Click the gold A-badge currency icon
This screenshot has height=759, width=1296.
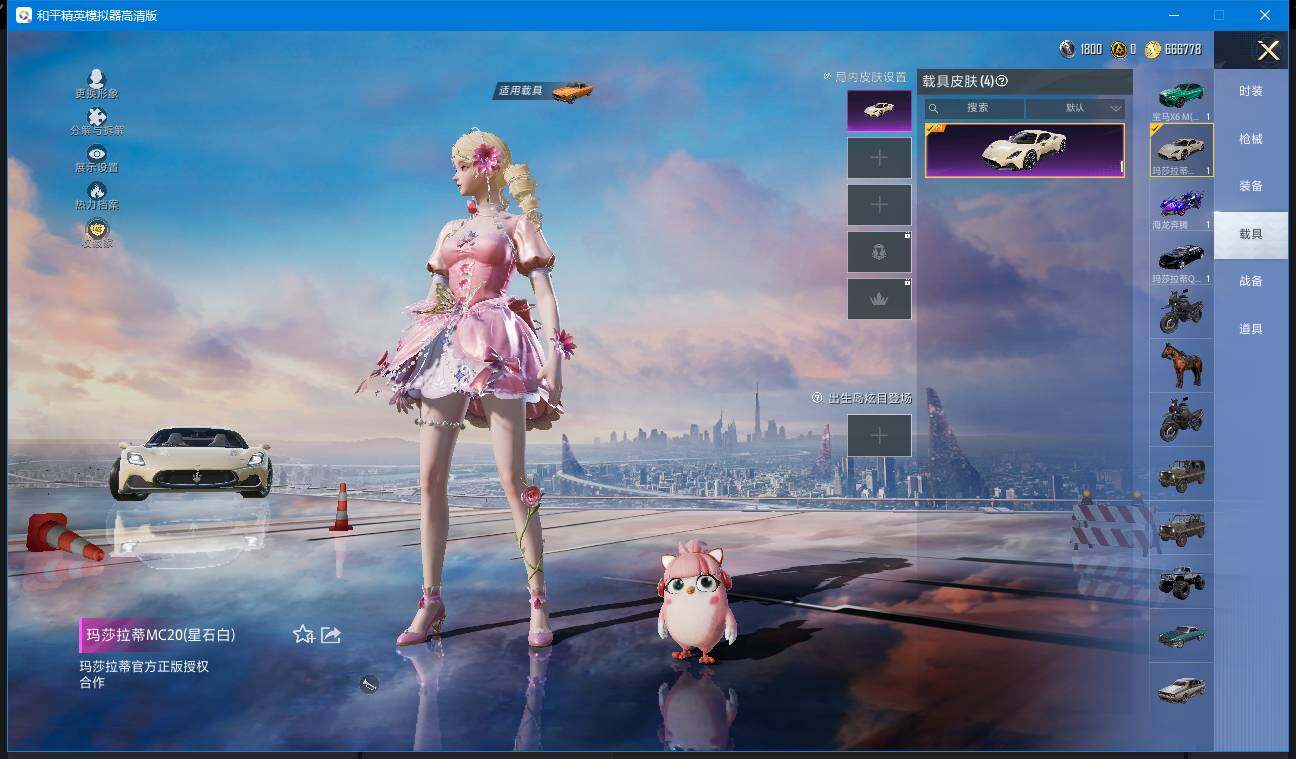(1118, 49)
